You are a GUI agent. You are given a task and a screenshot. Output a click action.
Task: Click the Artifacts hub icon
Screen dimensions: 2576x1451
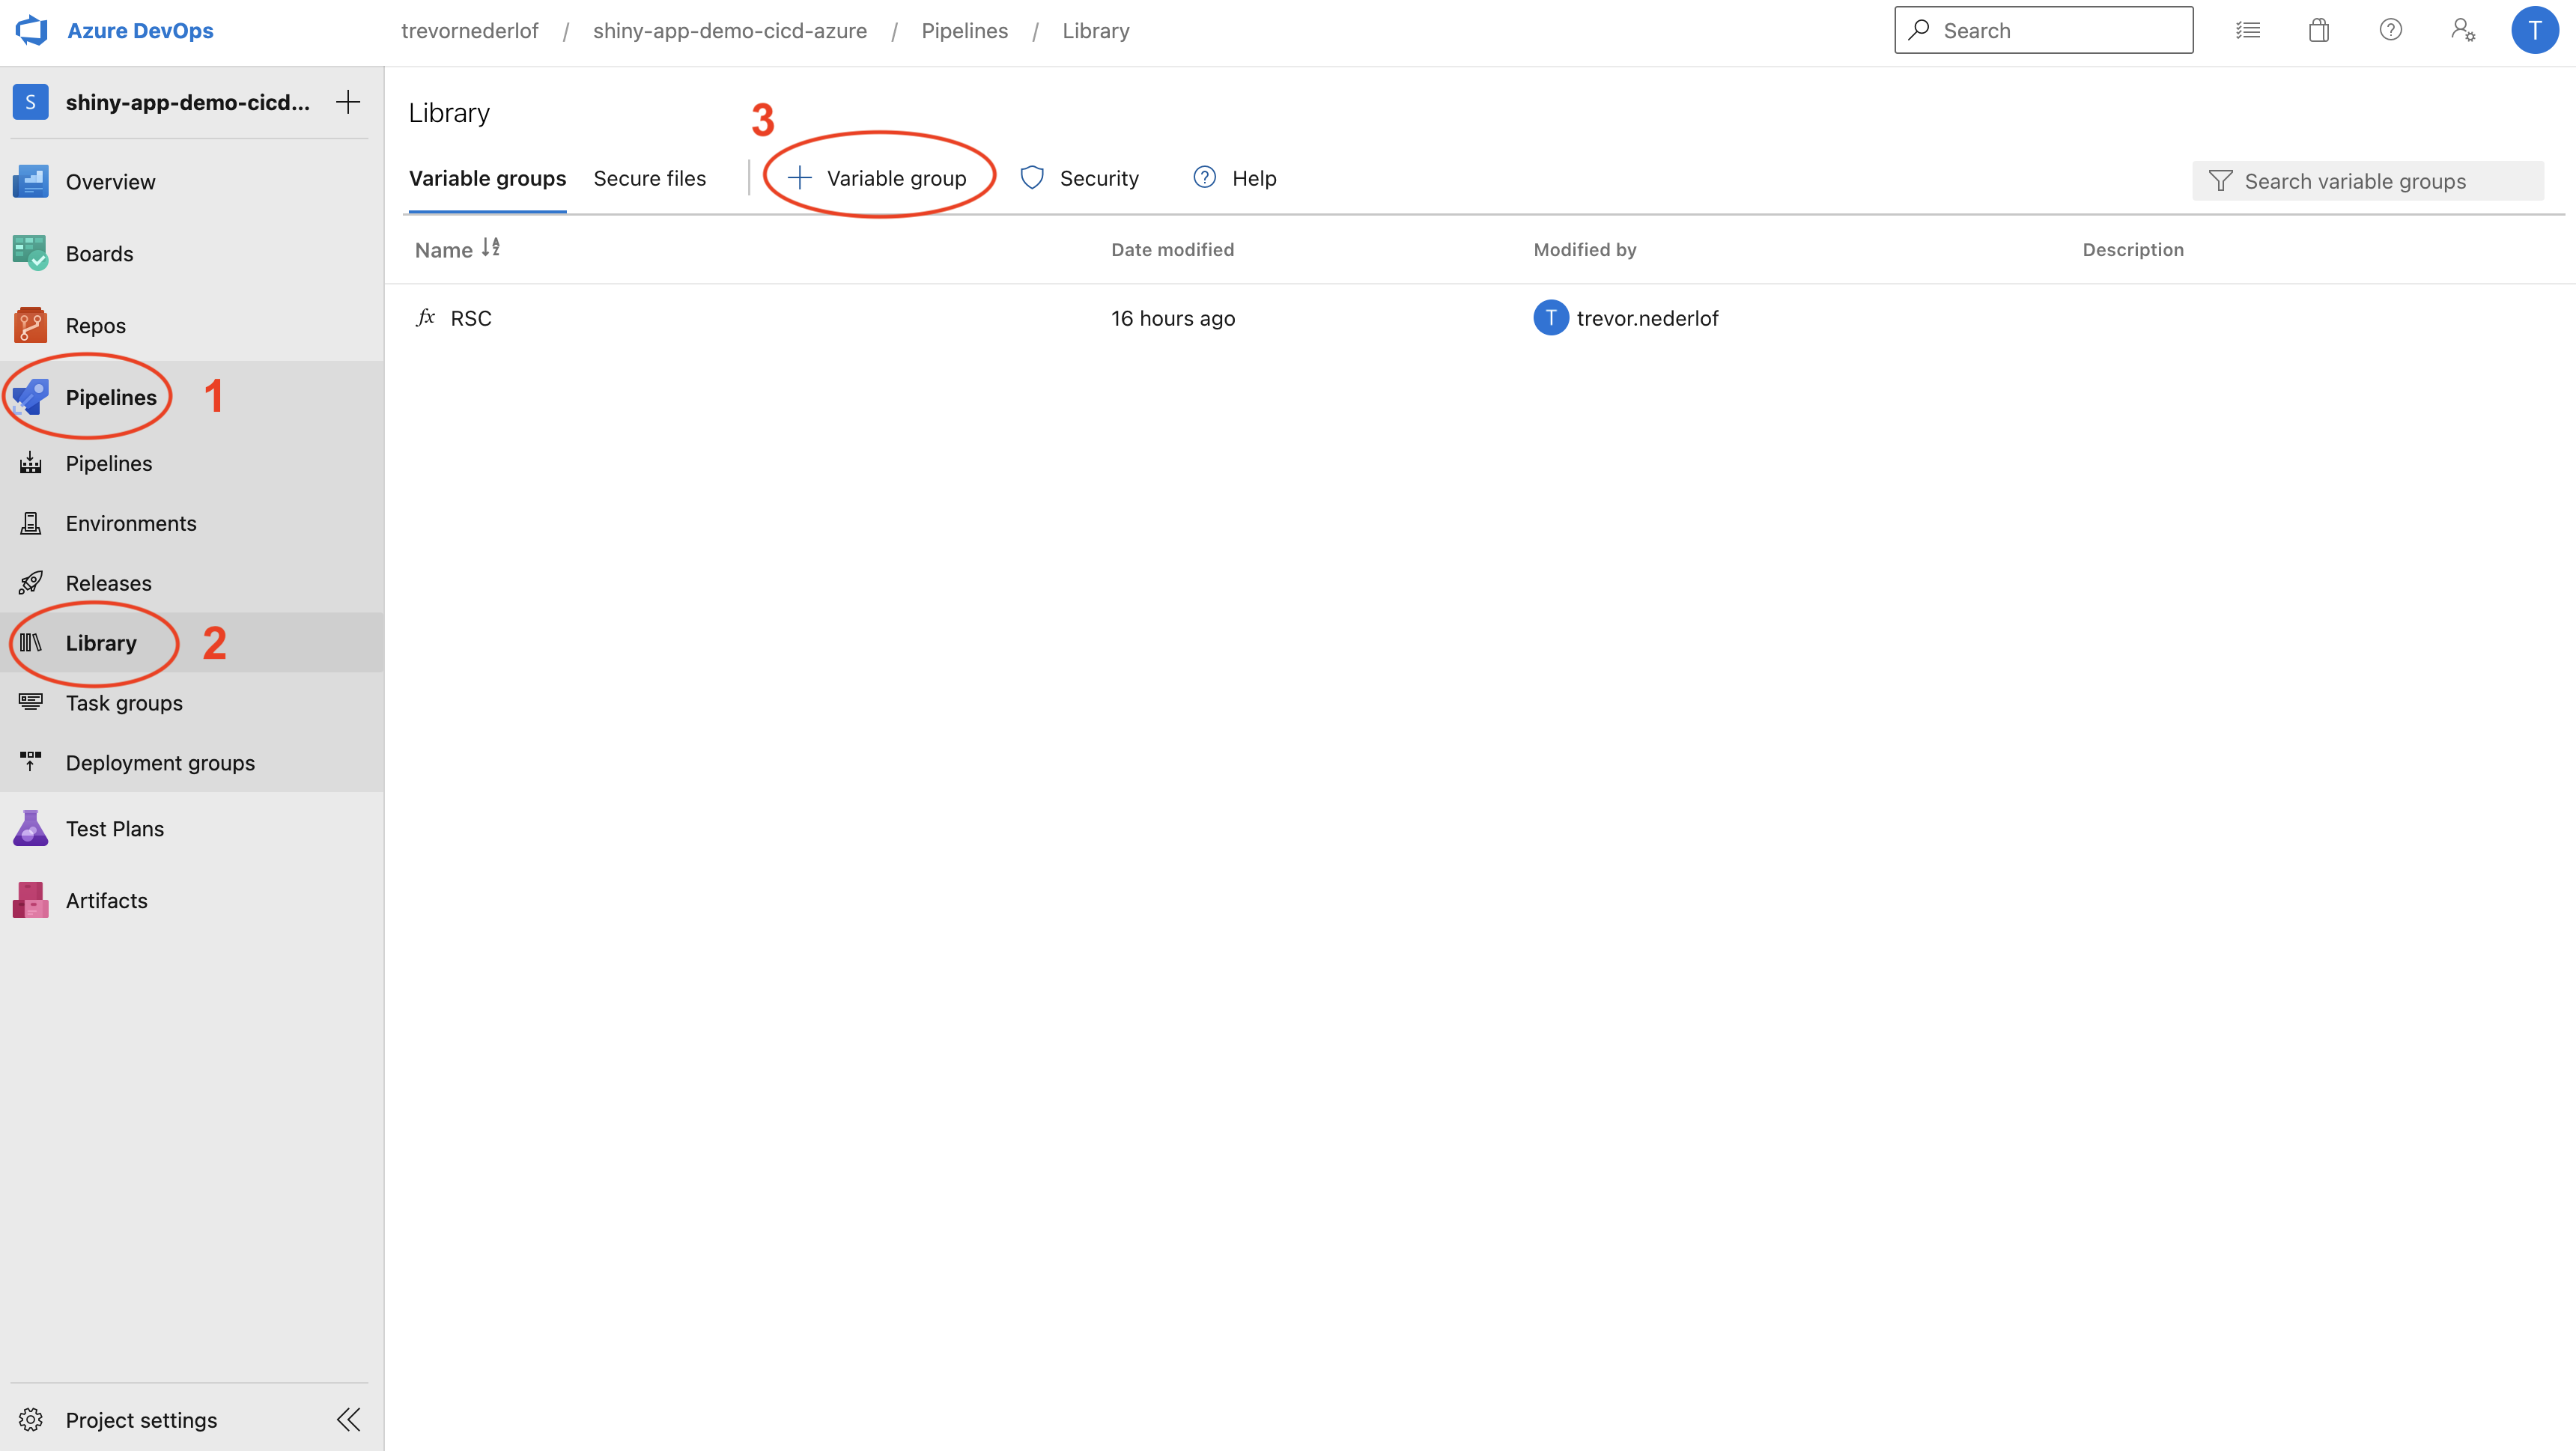[x=30, y=901]
